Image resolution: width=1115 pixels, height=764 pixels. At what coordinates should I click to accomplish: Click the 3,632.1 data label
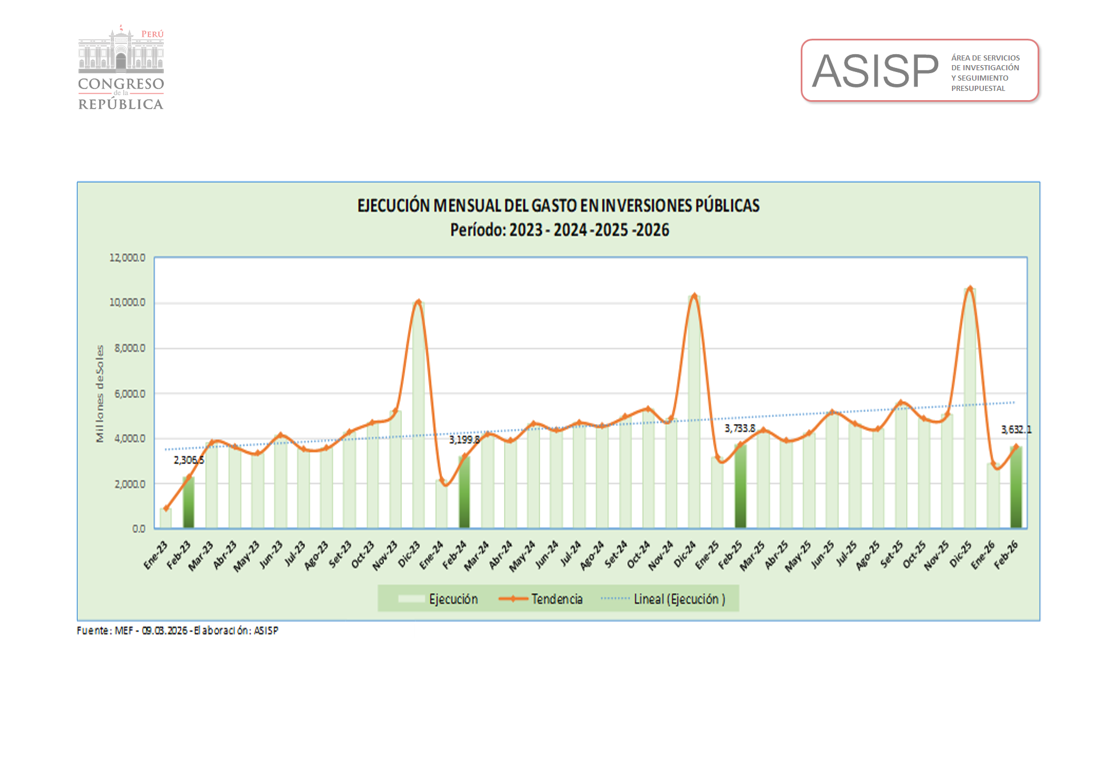pos(1016,430)
